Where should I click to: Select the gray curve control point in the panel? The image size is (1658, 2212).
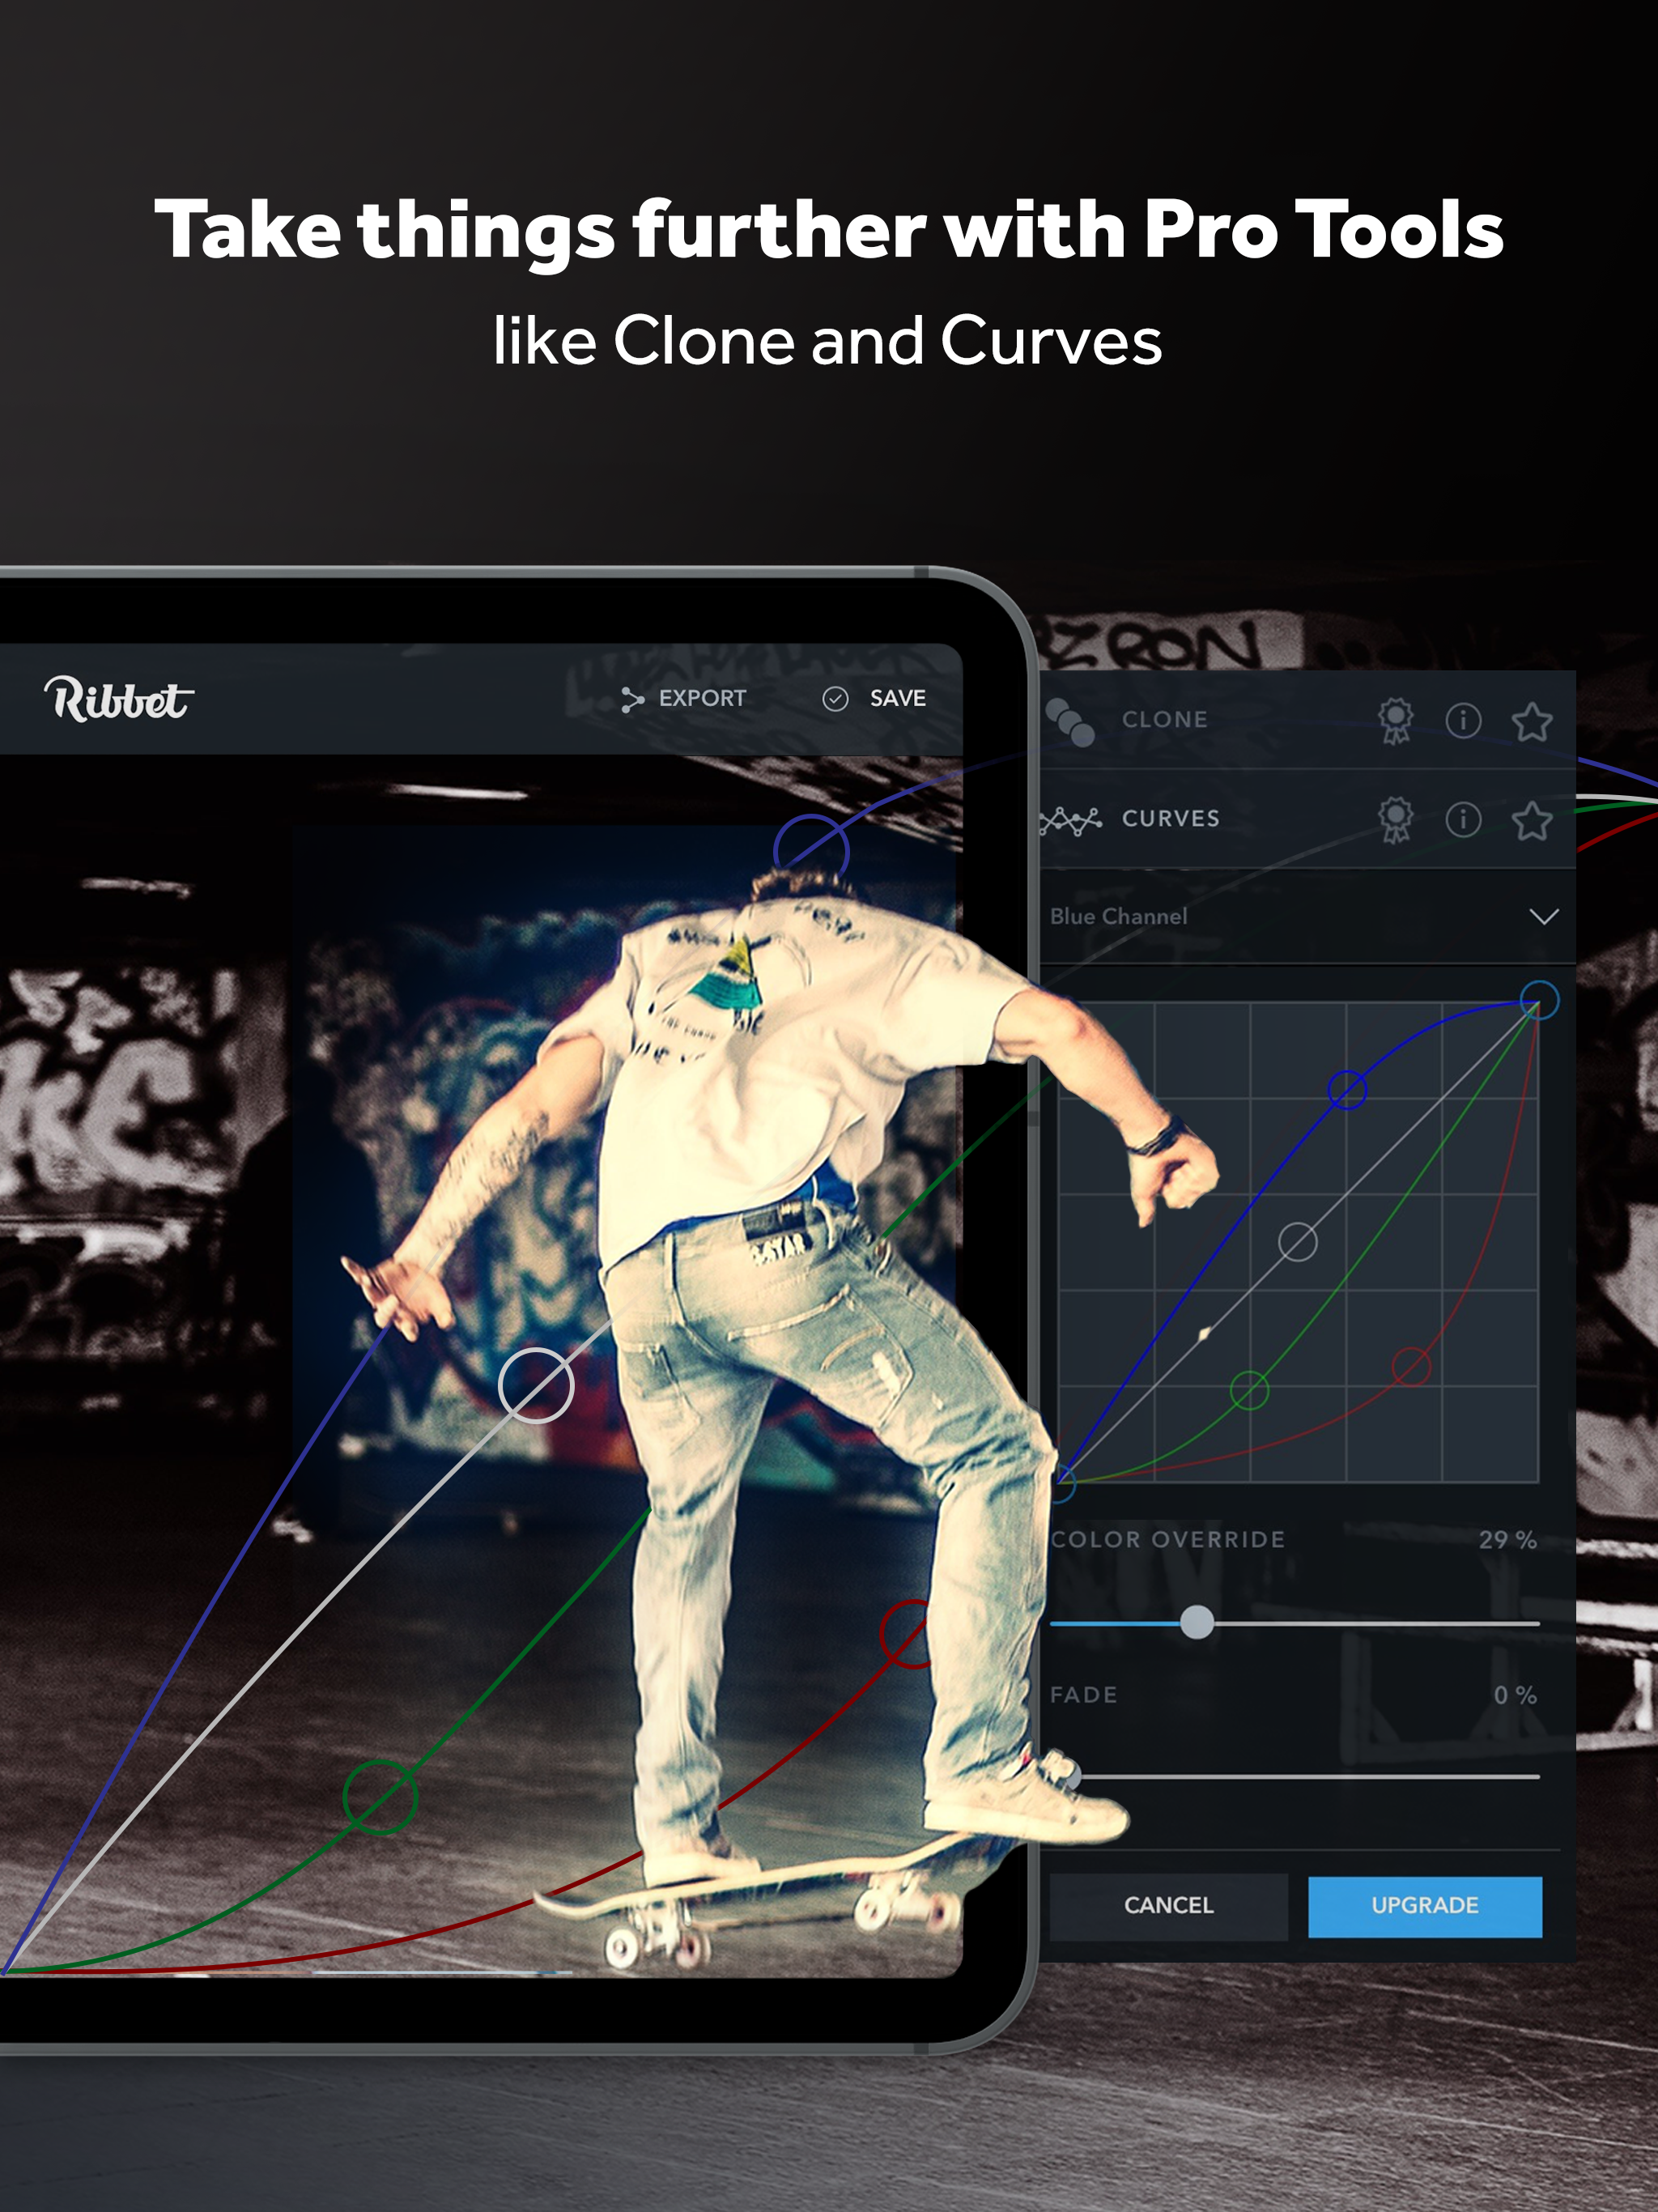point(1297,1242)
